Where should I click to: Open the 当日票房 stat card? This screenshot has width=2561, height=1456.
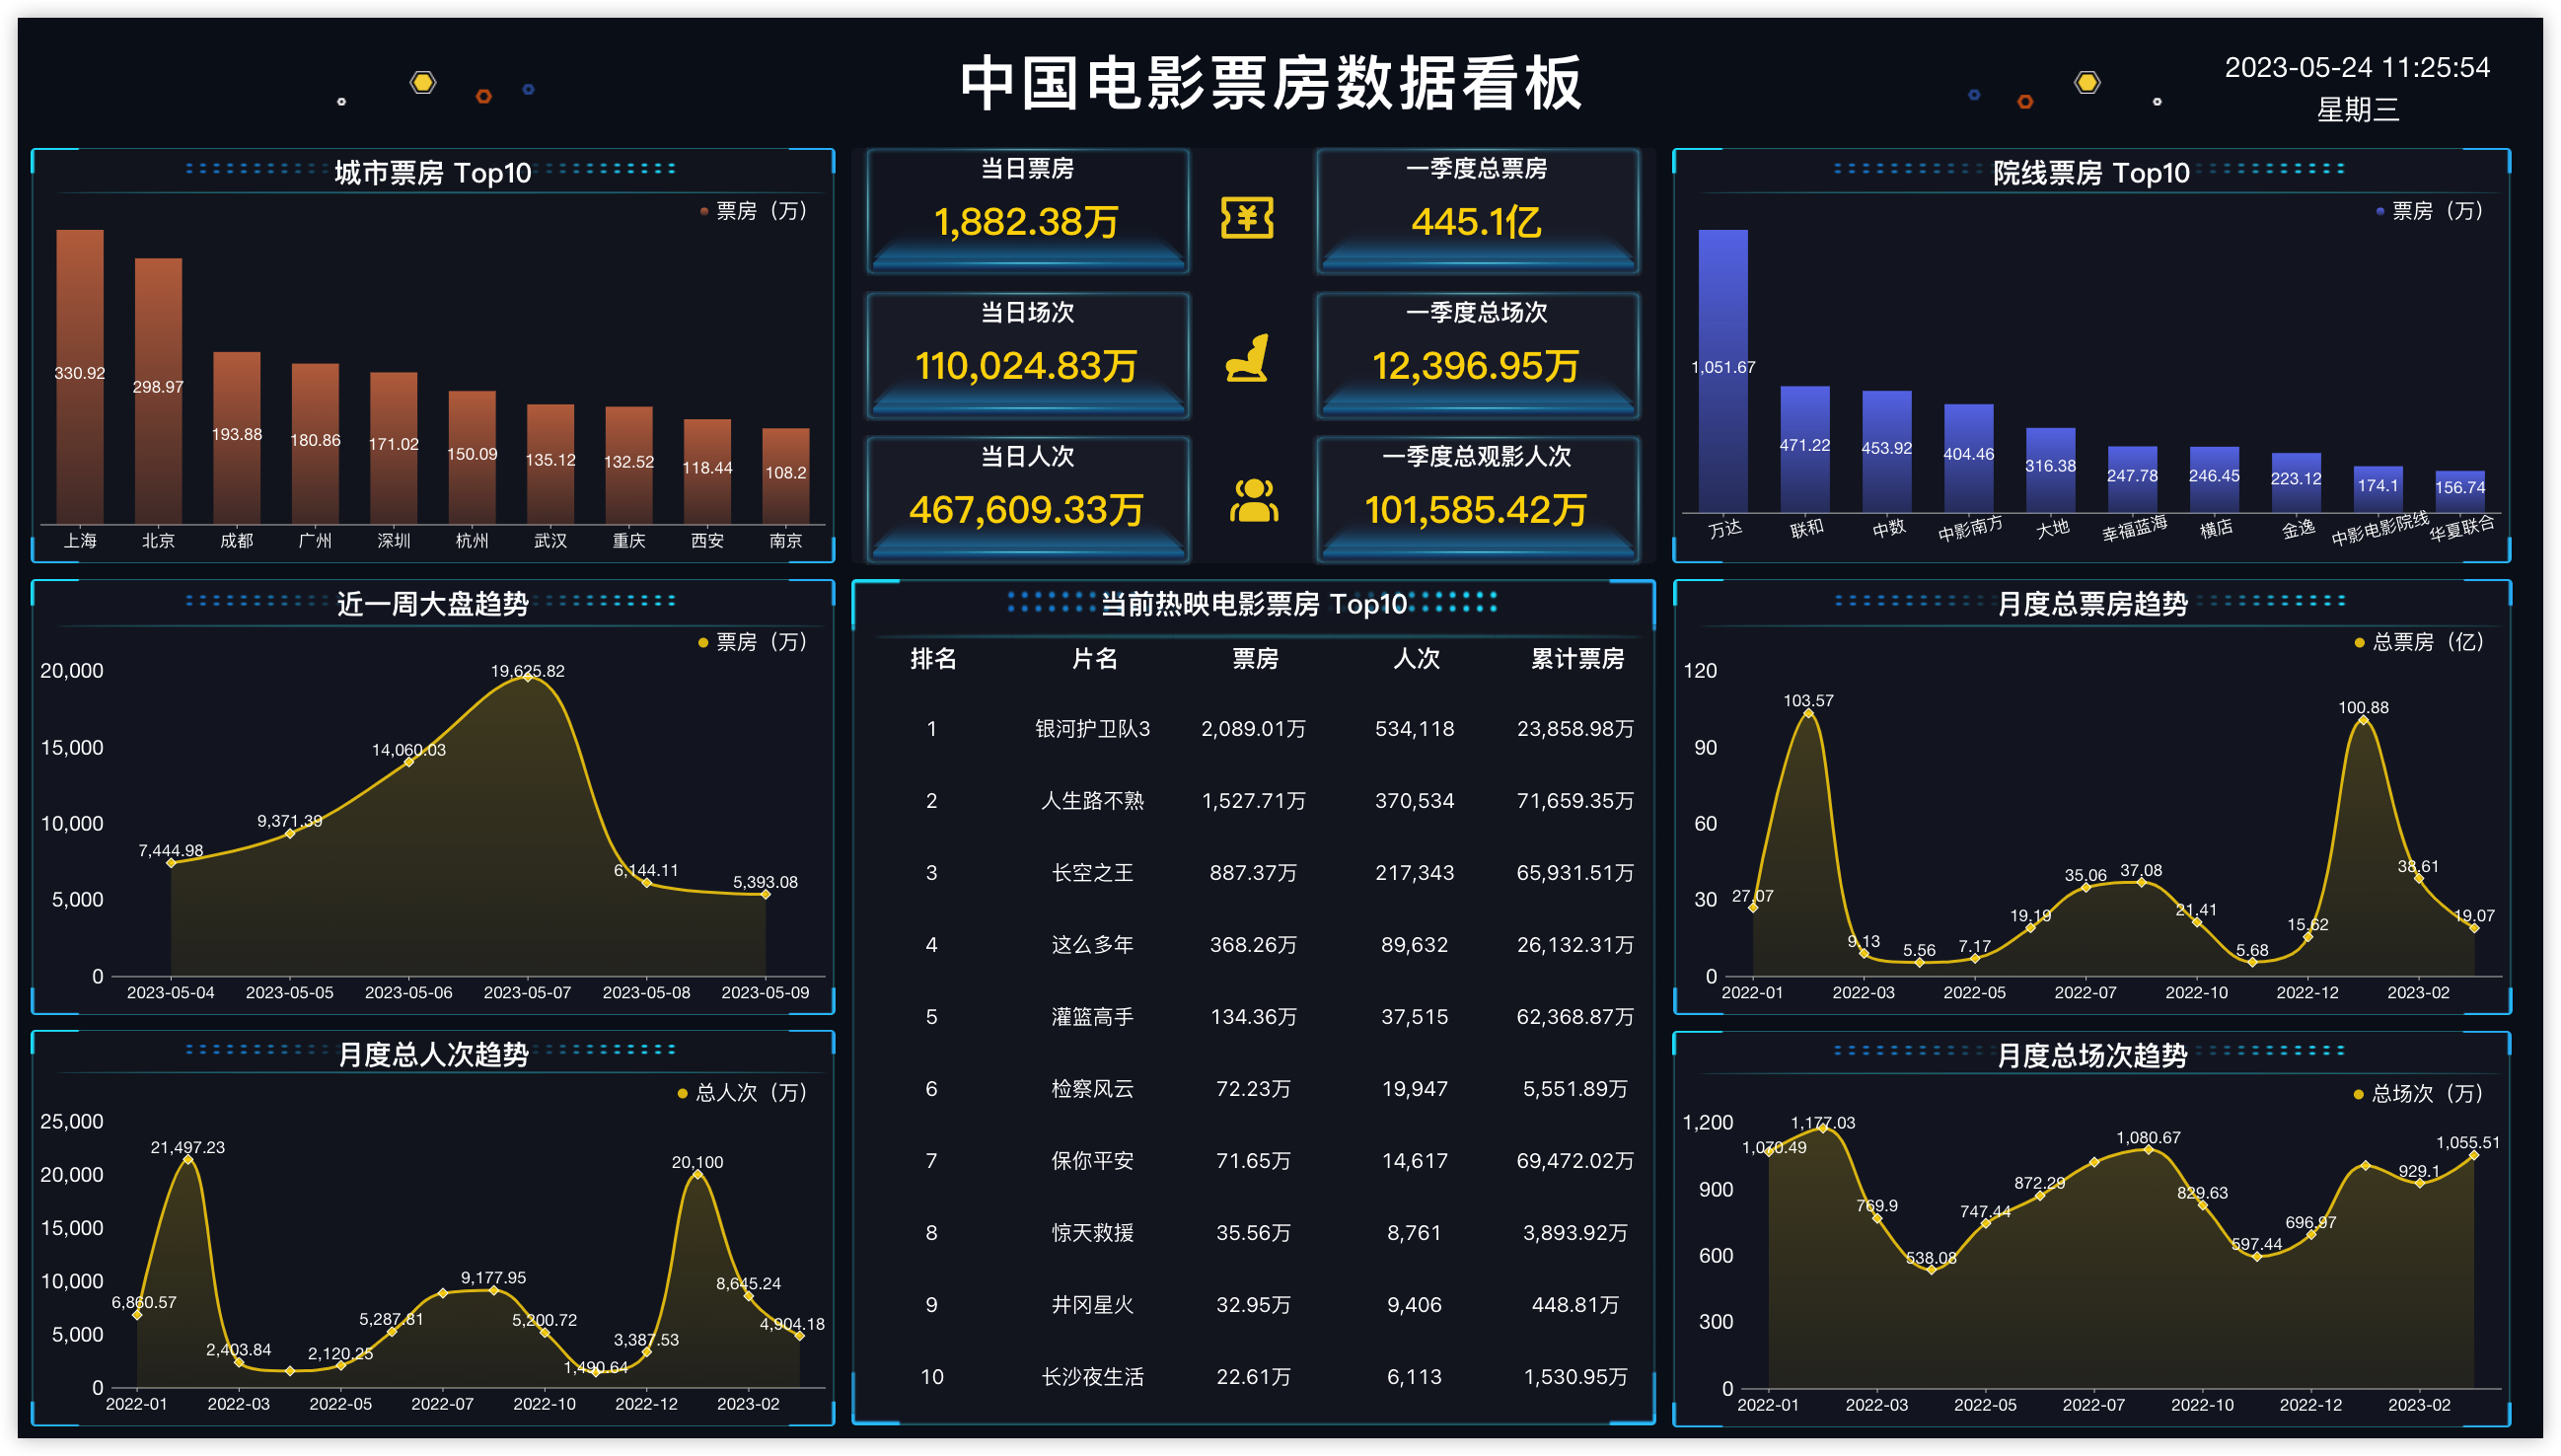(1027, 210)
